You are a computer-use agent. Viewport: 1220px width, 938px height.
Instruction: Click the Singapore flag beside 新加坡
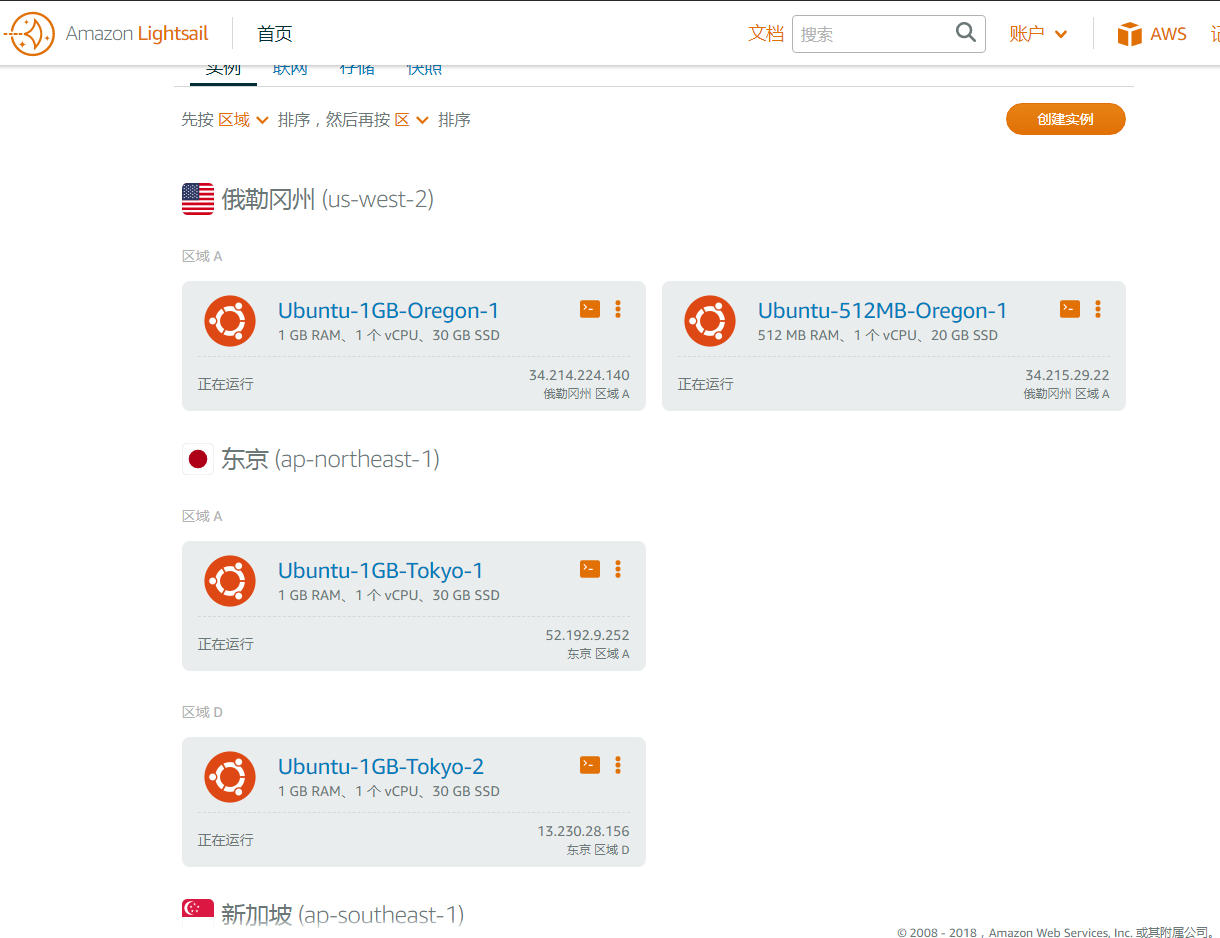click(198, 910)
